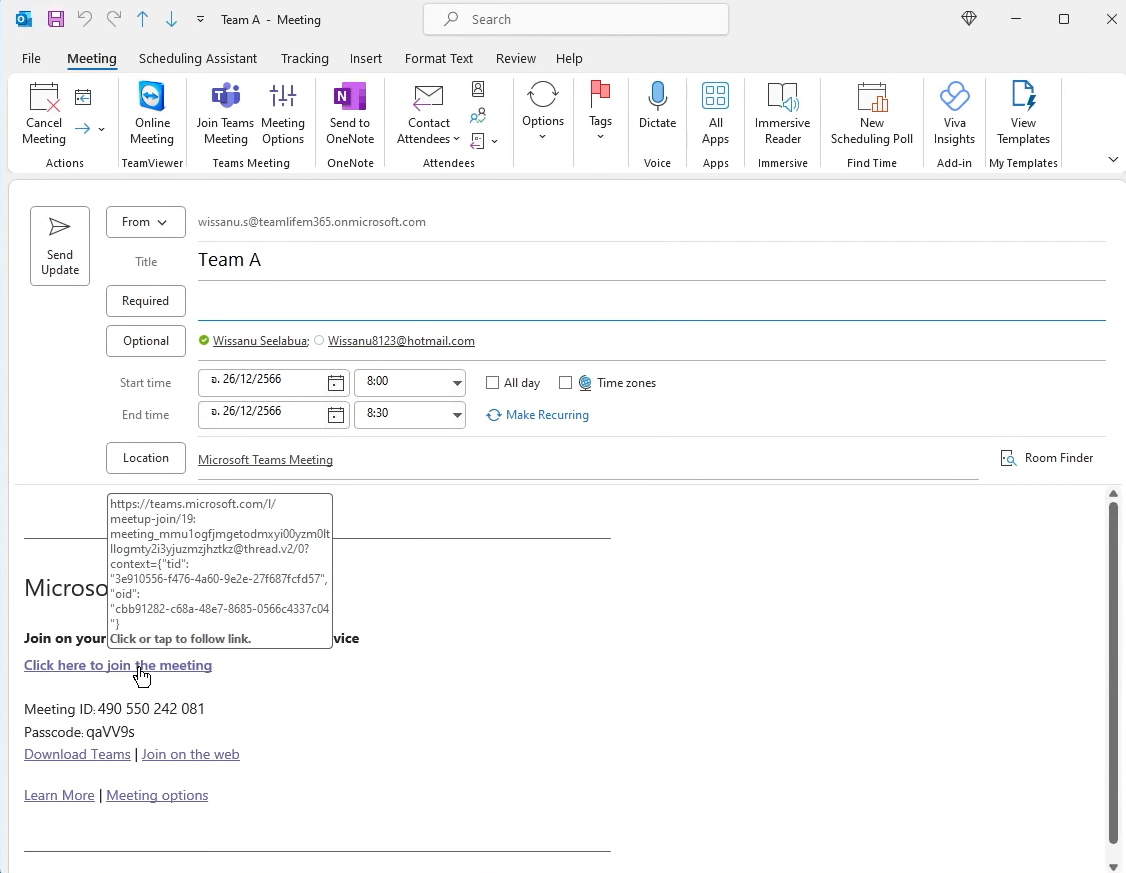Click the Download Teams link
The height and width of the screenshot is (873, 1126).
pyautogui.click(x=78, y=755)
